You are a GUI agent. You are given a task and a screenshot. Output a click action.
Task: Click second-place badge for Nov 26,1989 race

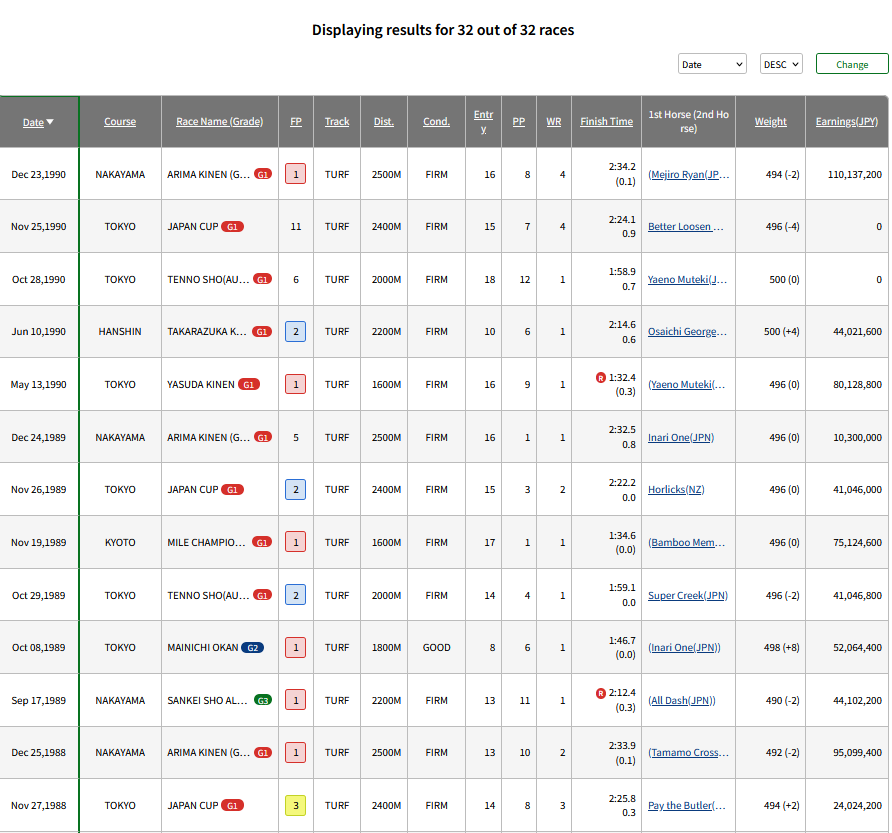pyautogui.click(x=296, y=489)
